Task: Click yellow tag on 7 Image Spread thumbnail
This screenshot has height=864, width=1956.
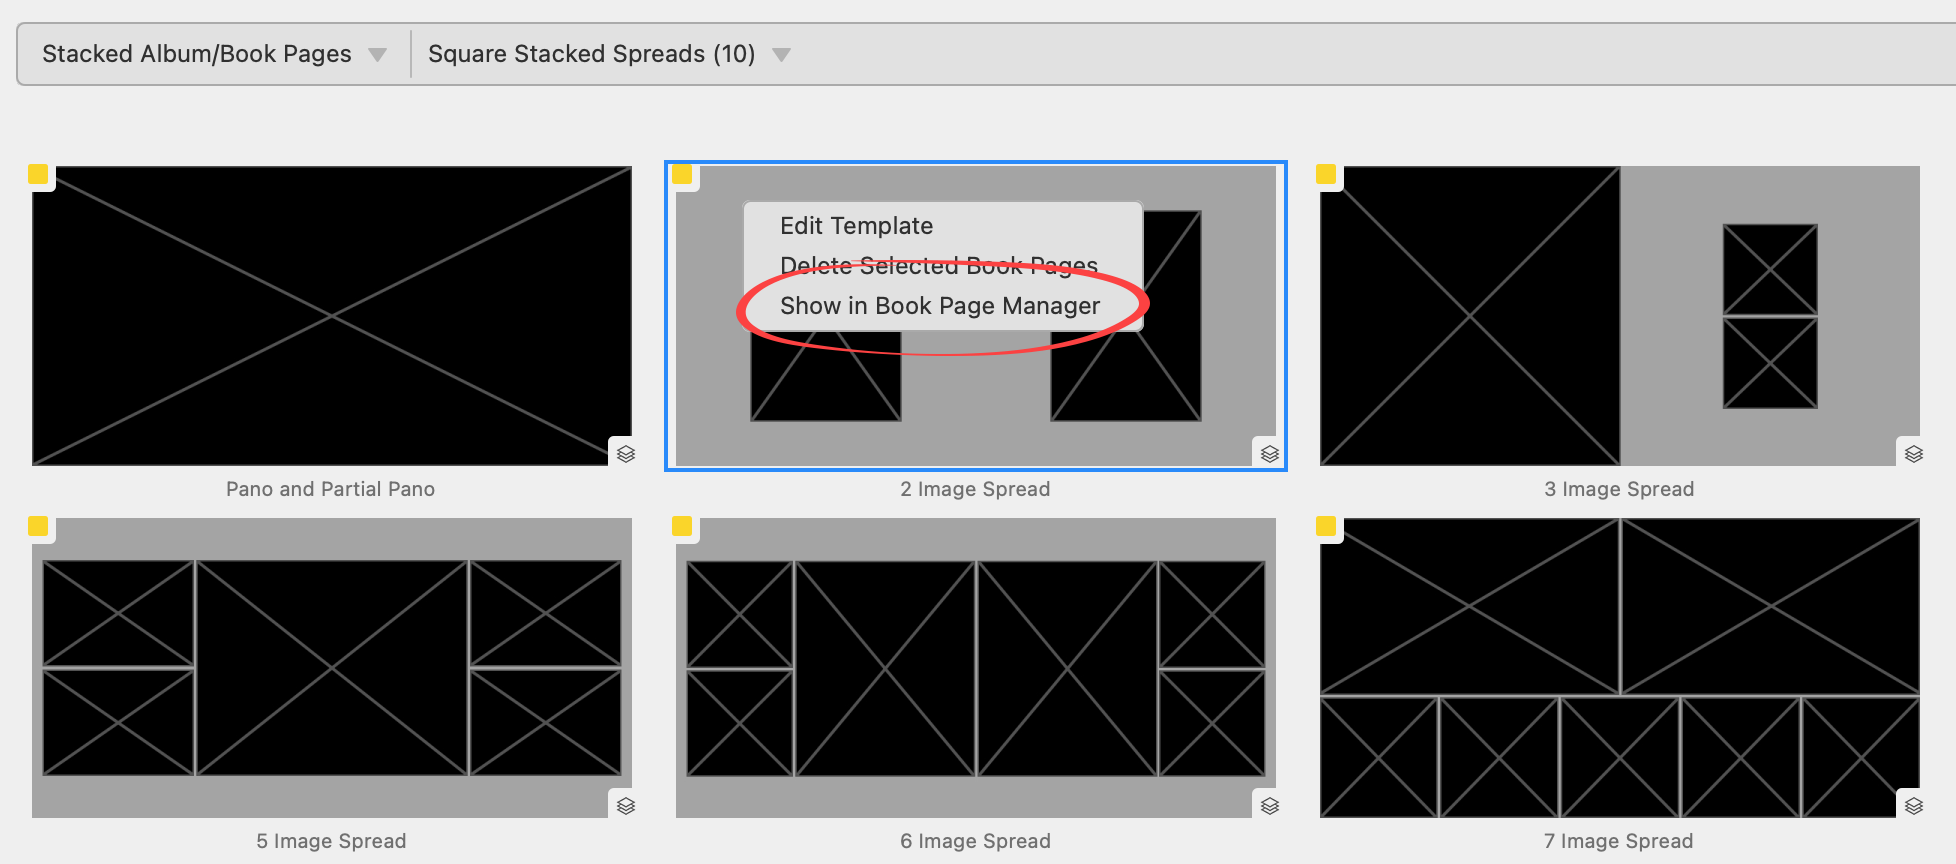Action: pyautogui.click(x=1326, y=526)
